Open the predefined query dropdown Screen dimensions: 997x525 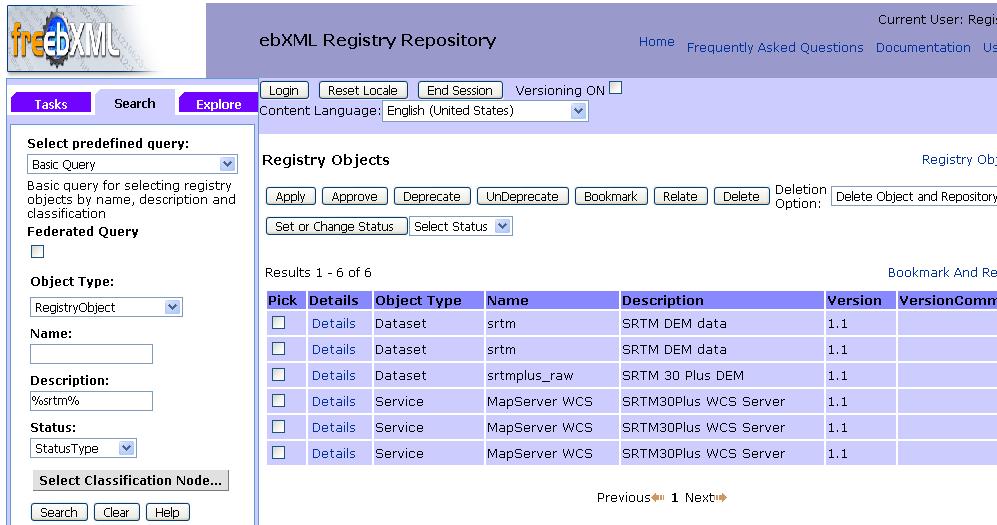coord(131,164)
